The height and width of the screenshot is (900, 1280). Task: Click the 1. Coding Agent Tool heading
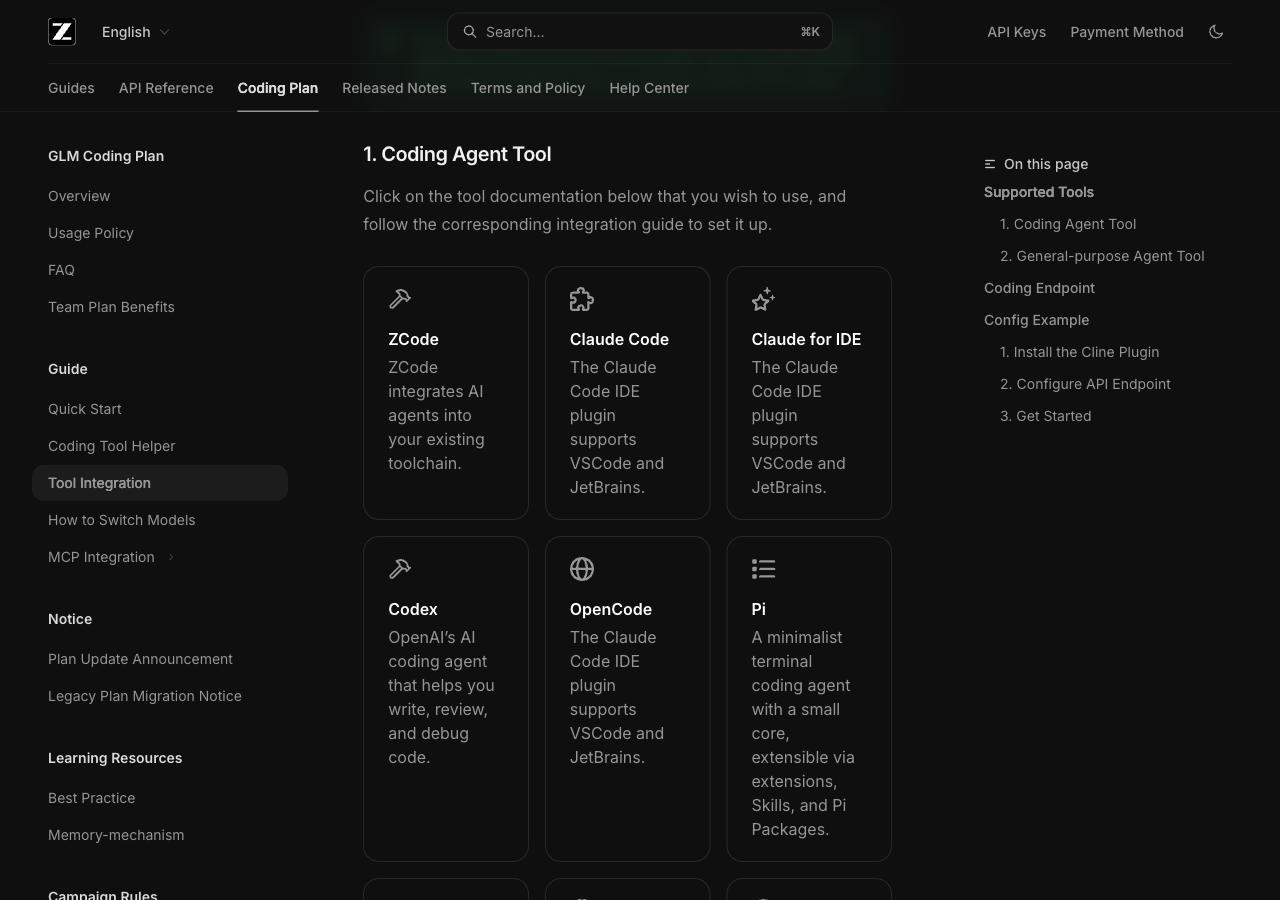[x=457, y=154]
